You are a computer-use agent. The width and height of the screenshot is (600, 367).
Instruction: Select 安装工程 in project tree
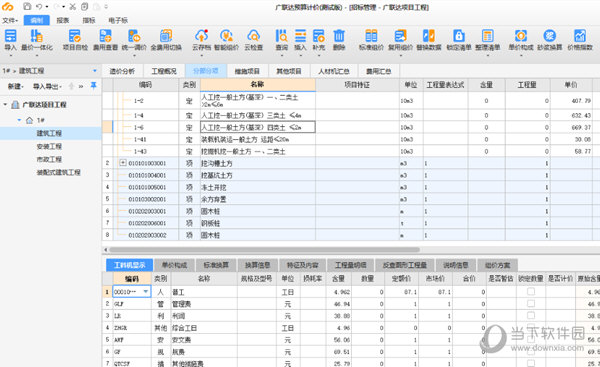pyautogui.click(x=49, y=146)
